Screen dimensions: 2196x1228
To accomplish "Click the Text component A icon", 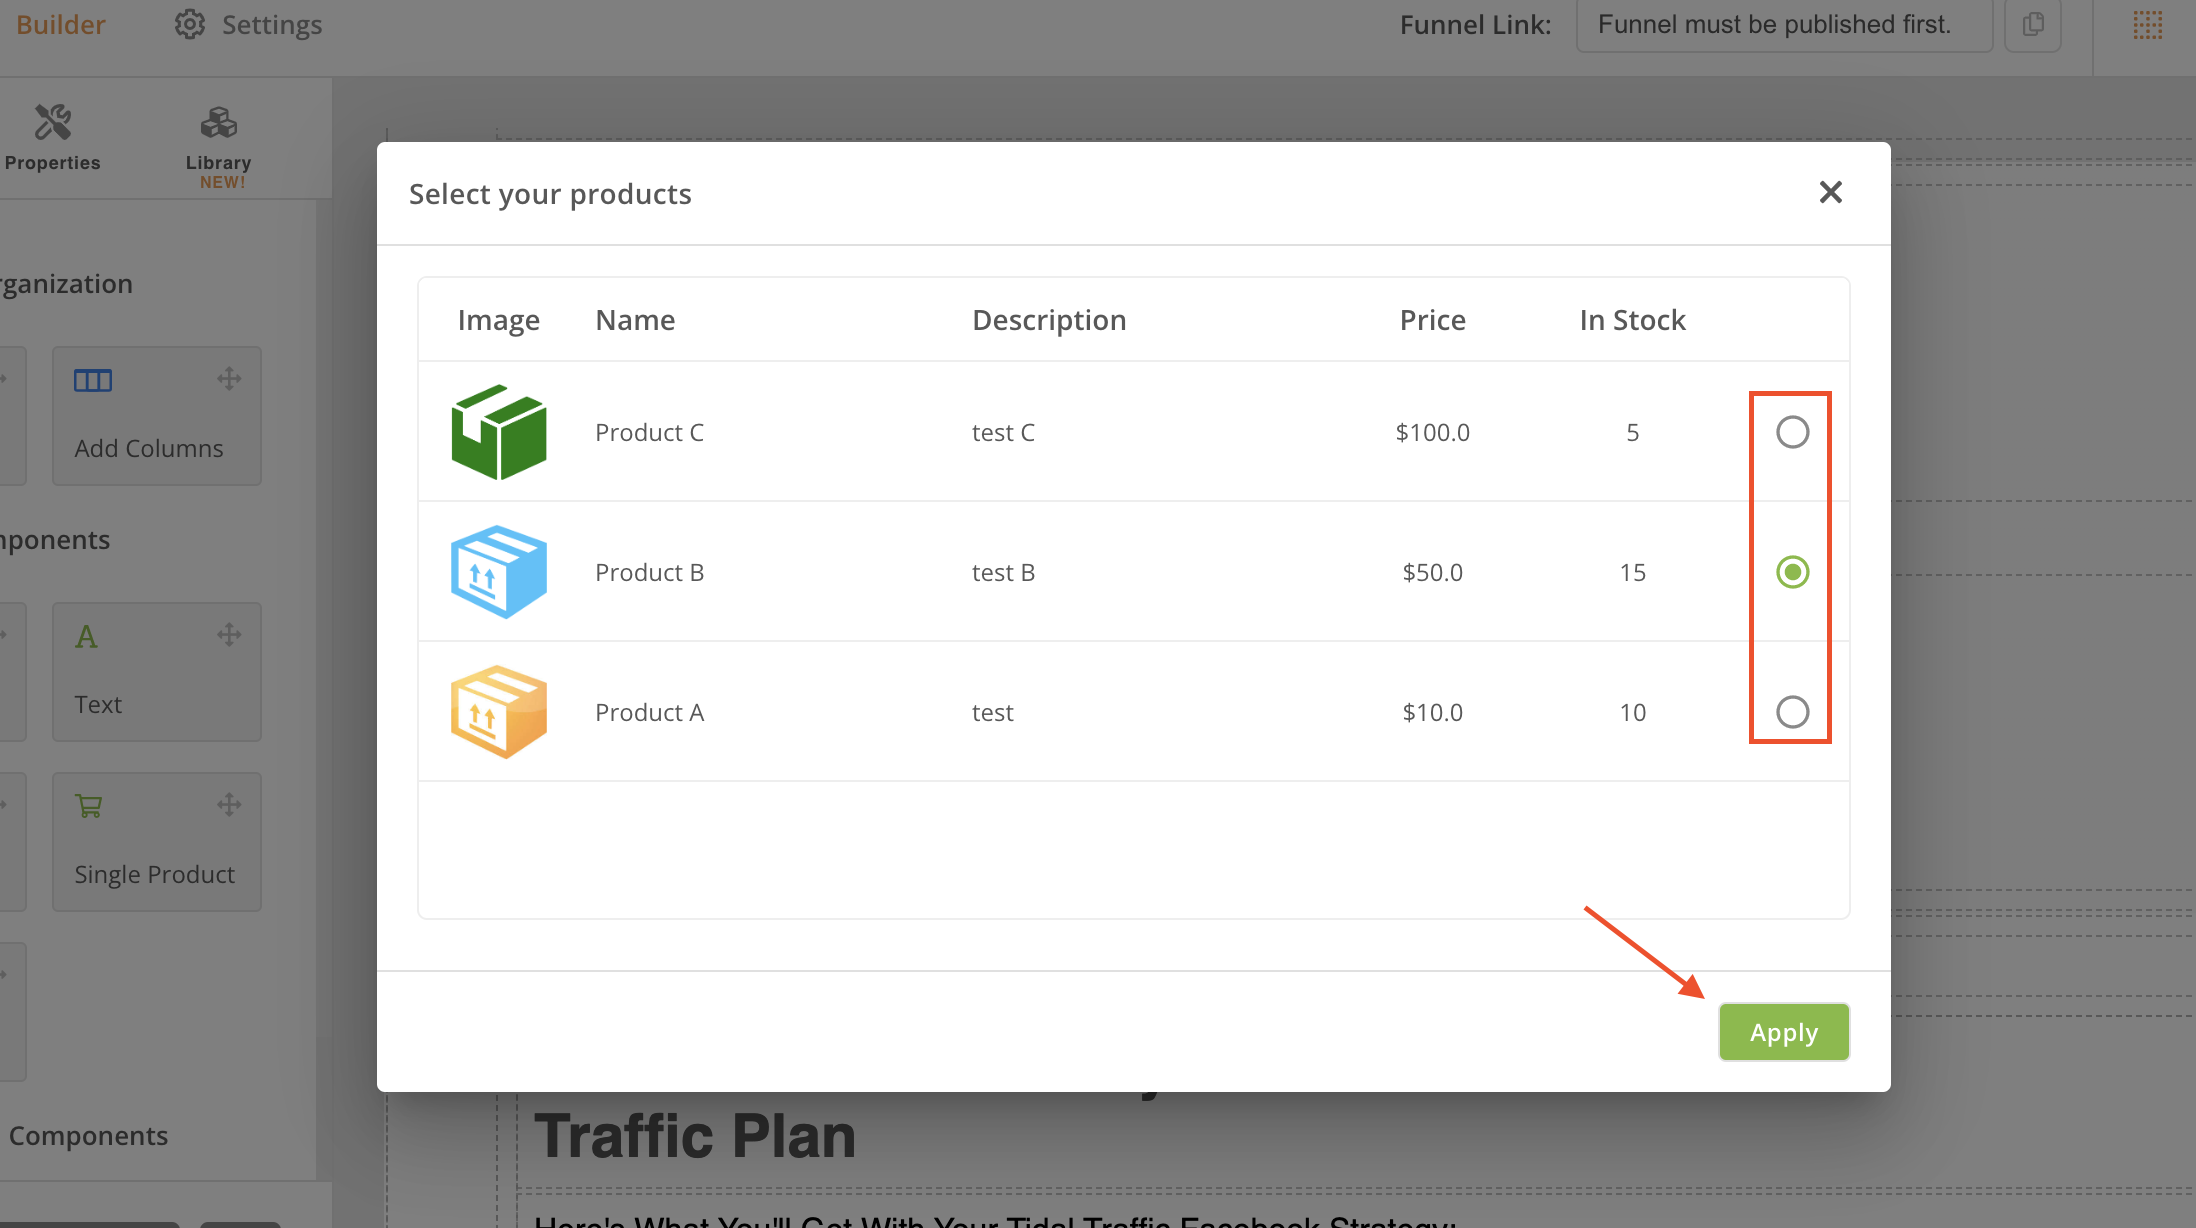I will (86, 637).
